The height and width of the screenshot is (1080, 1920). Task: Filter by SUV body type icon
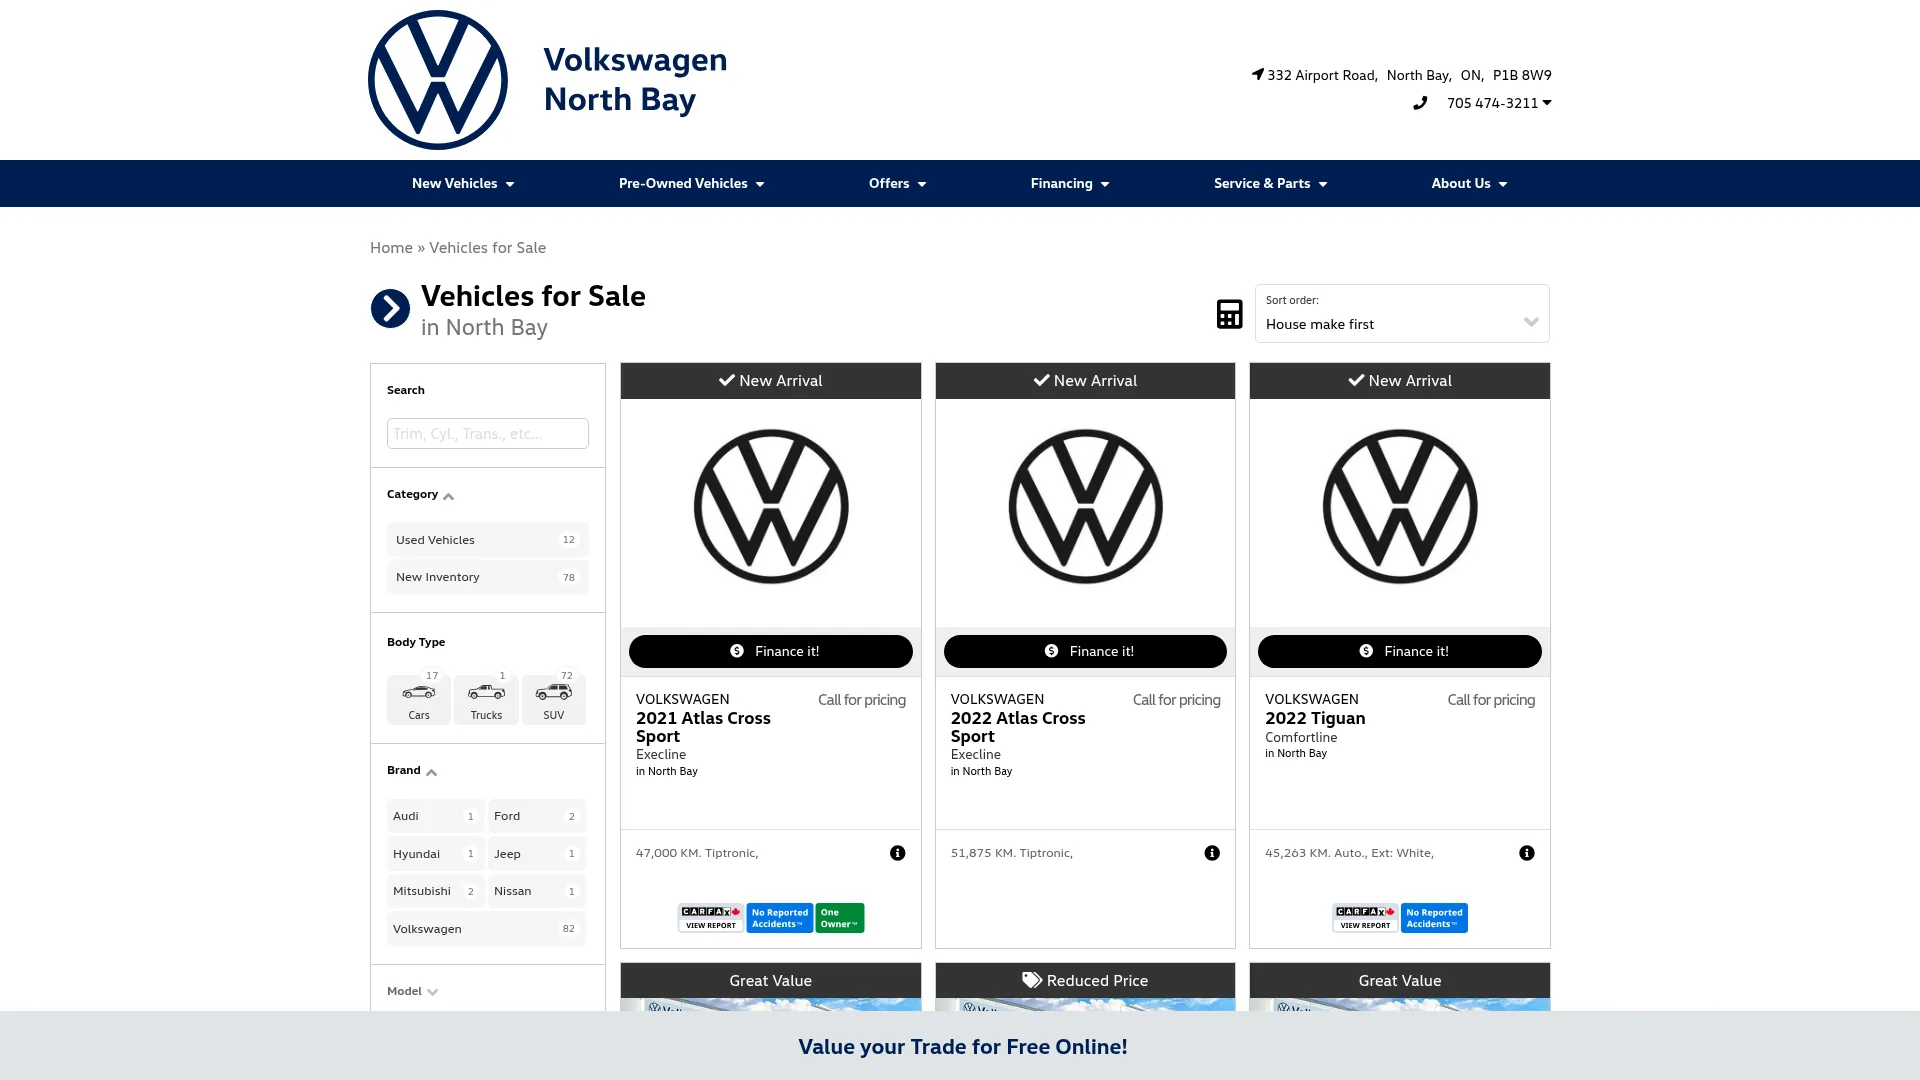pyautogui.click(x=554, y=699)
